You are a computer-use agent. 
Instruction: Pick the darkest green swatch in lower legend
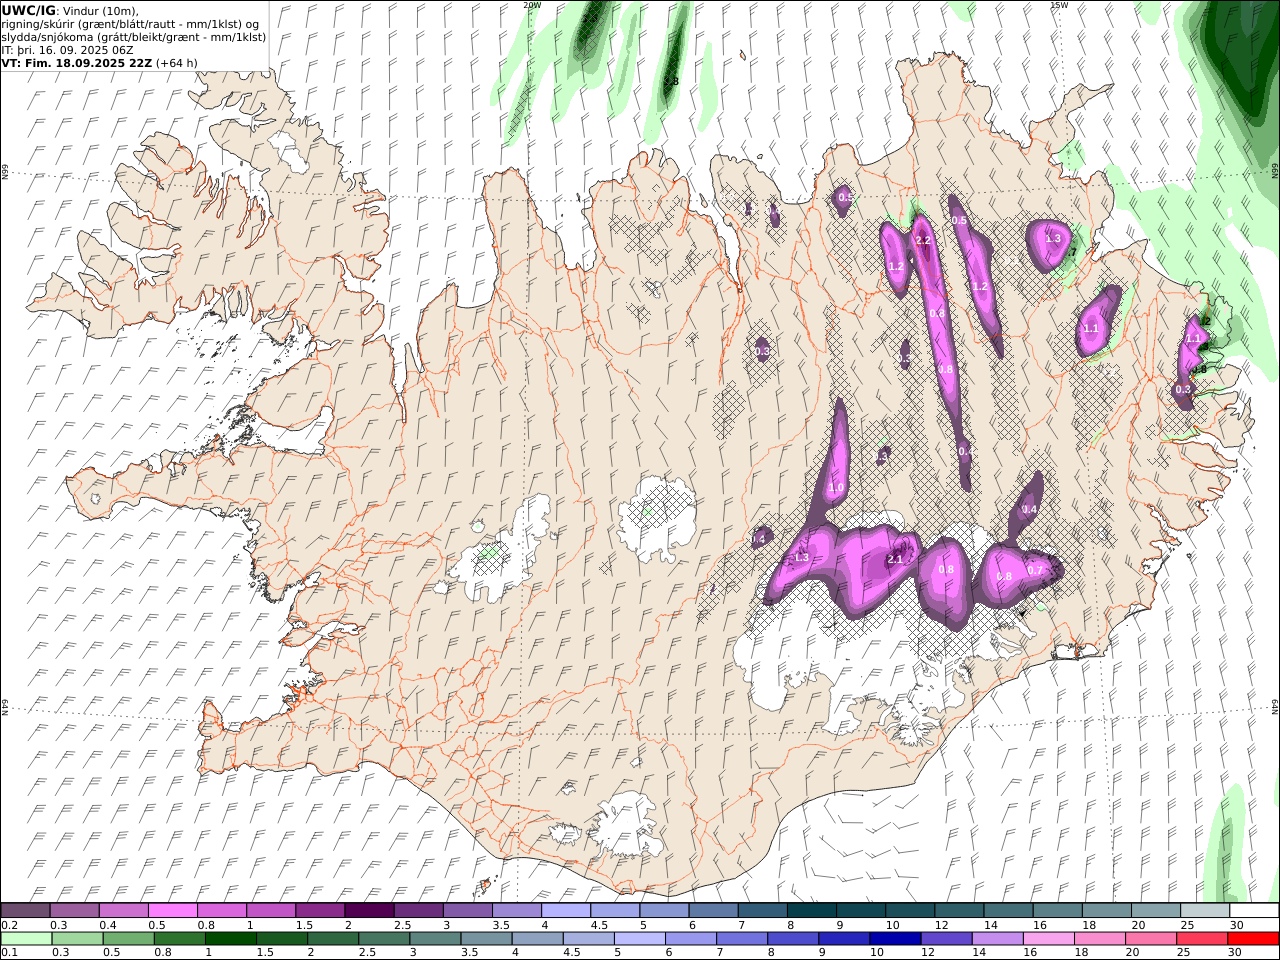(x=230, y=939)
